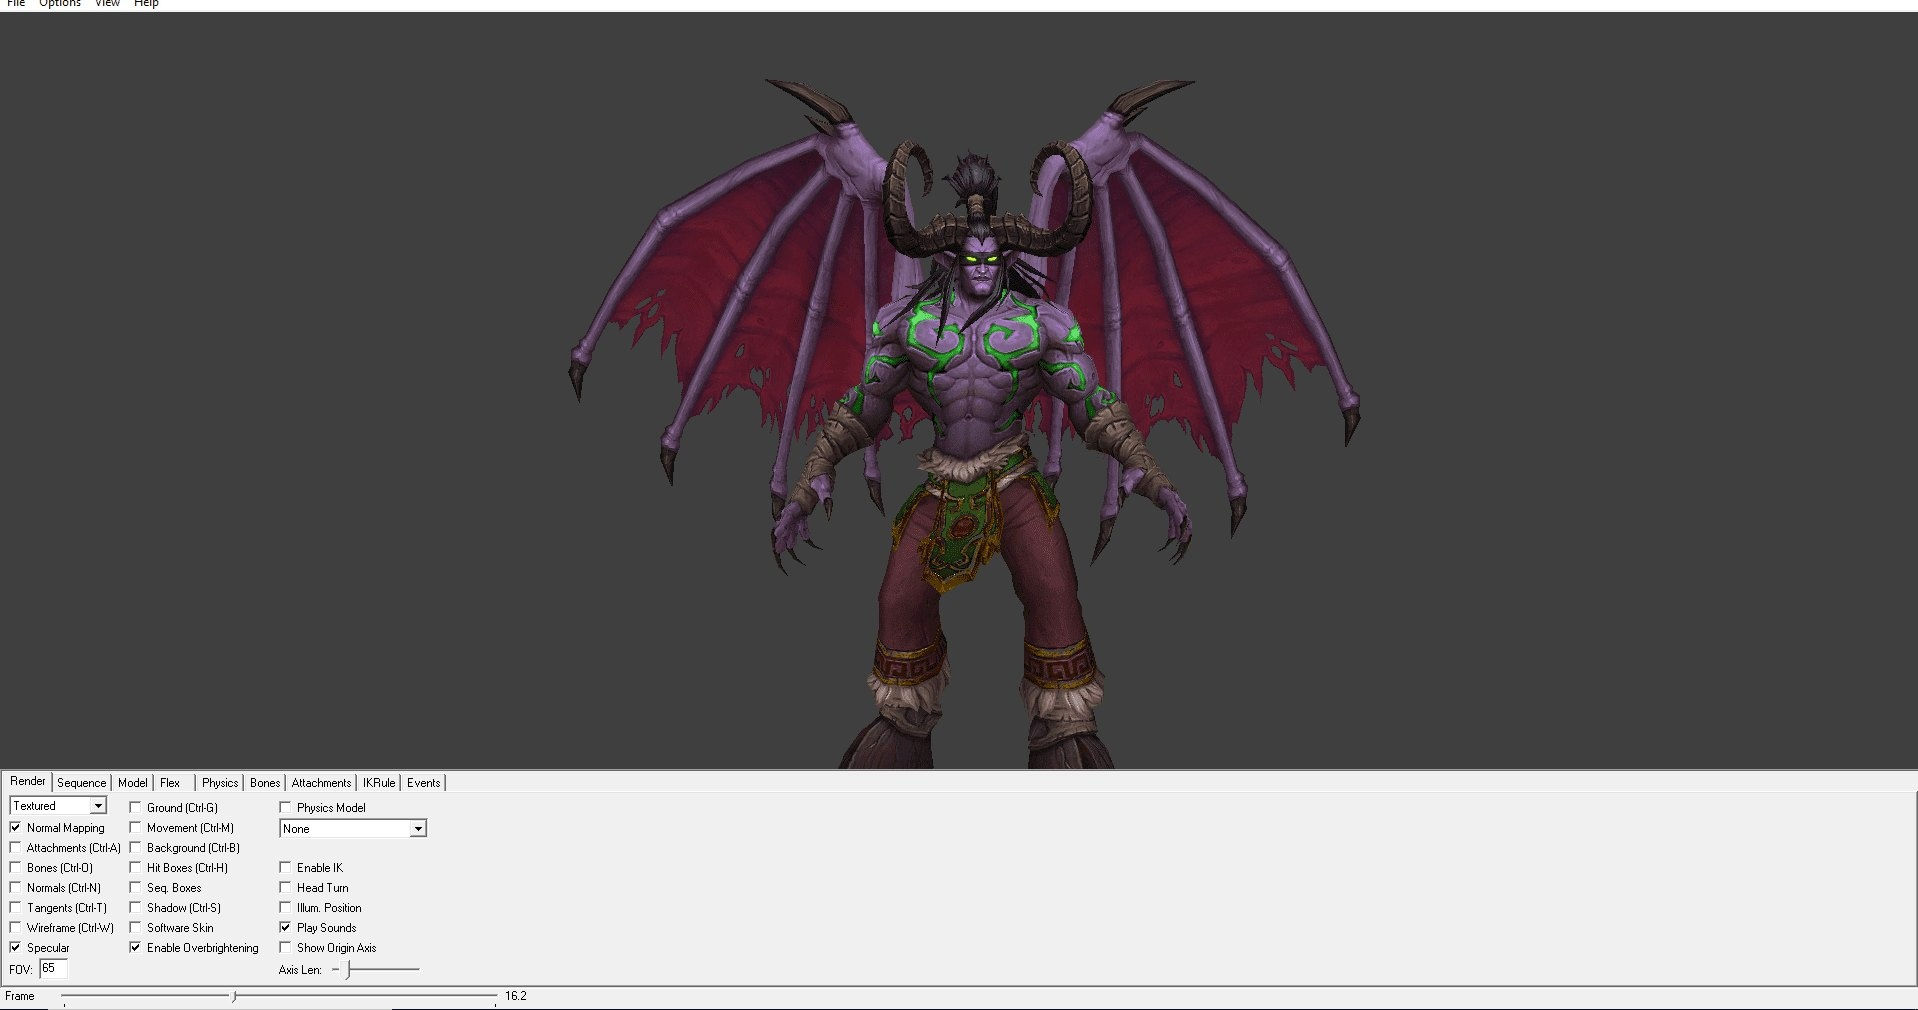This screenshot has width=1918, height=1010.
Task: Switch to the Sequence tab
Action: coord(81,783)
